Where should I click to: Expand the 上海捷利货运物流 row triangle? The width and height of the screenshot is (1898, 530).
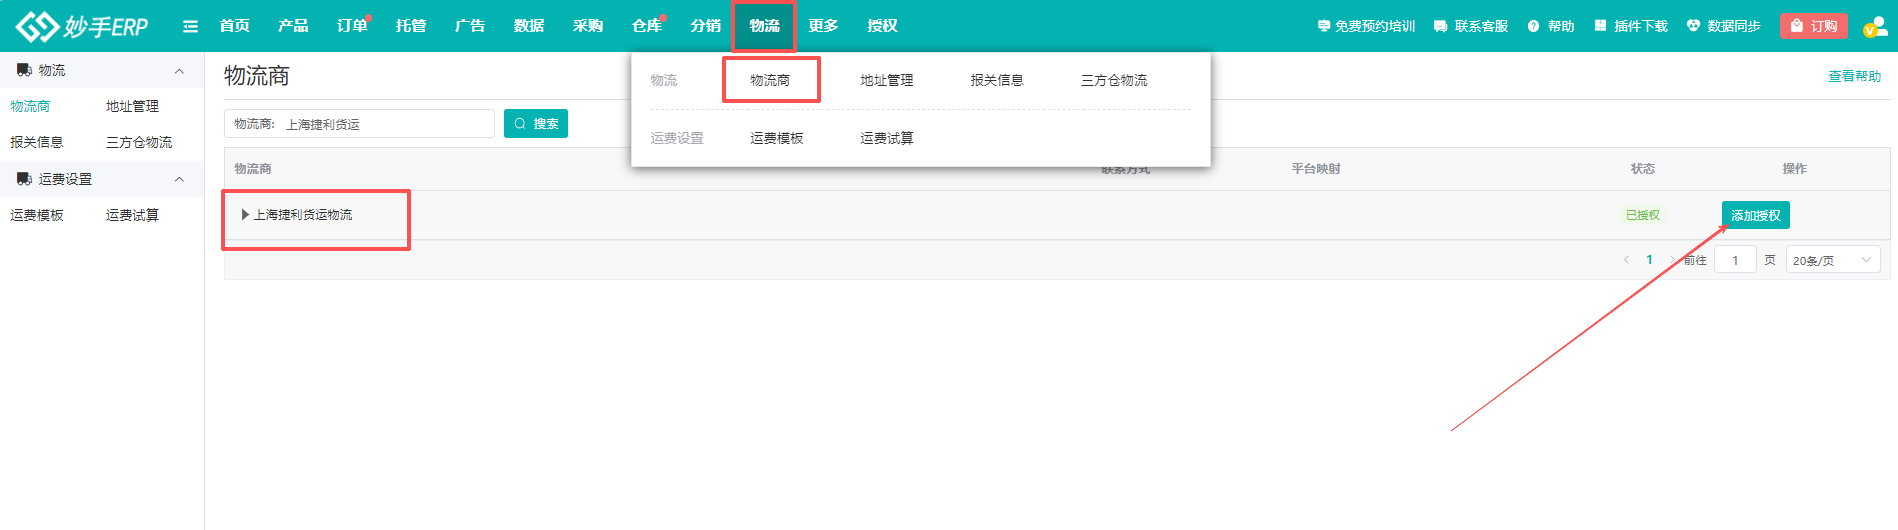tap(245, 215)
